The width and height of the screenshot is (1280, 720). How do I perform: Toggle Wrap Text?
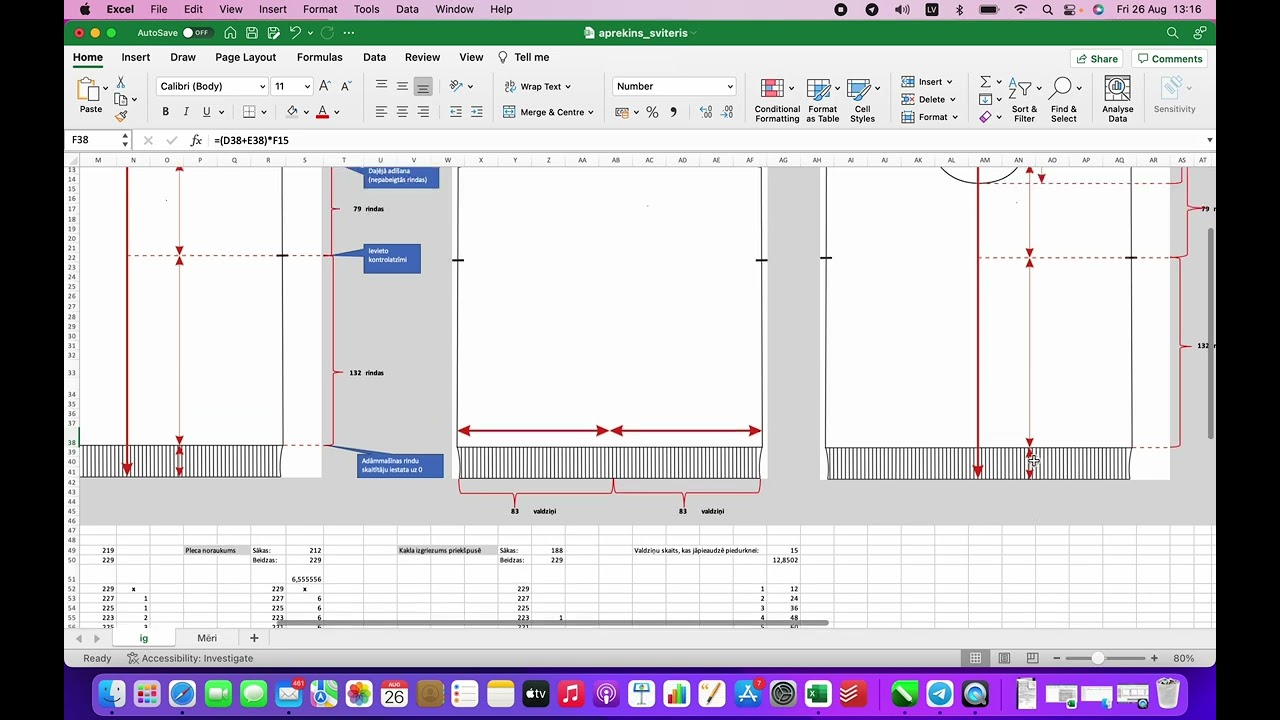[538, 86]
